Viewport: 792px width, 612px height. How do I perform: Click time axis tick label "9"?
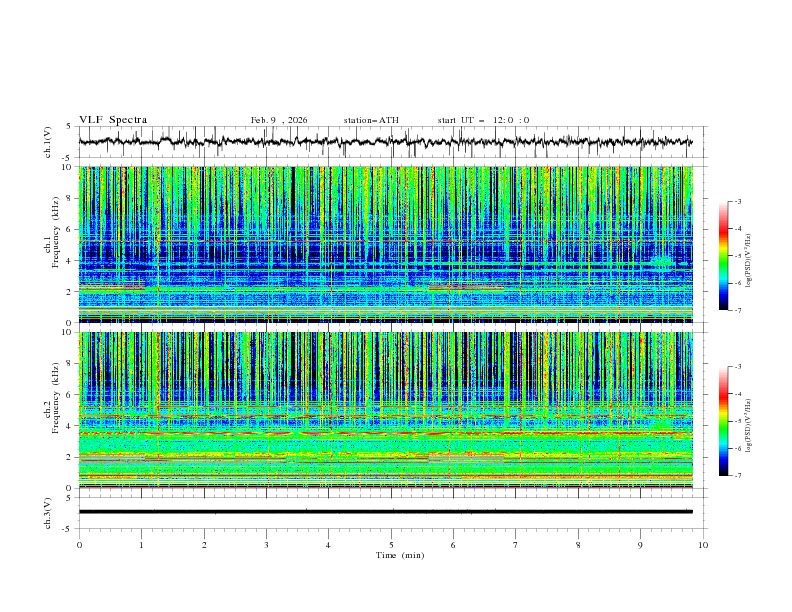point(640,545)
